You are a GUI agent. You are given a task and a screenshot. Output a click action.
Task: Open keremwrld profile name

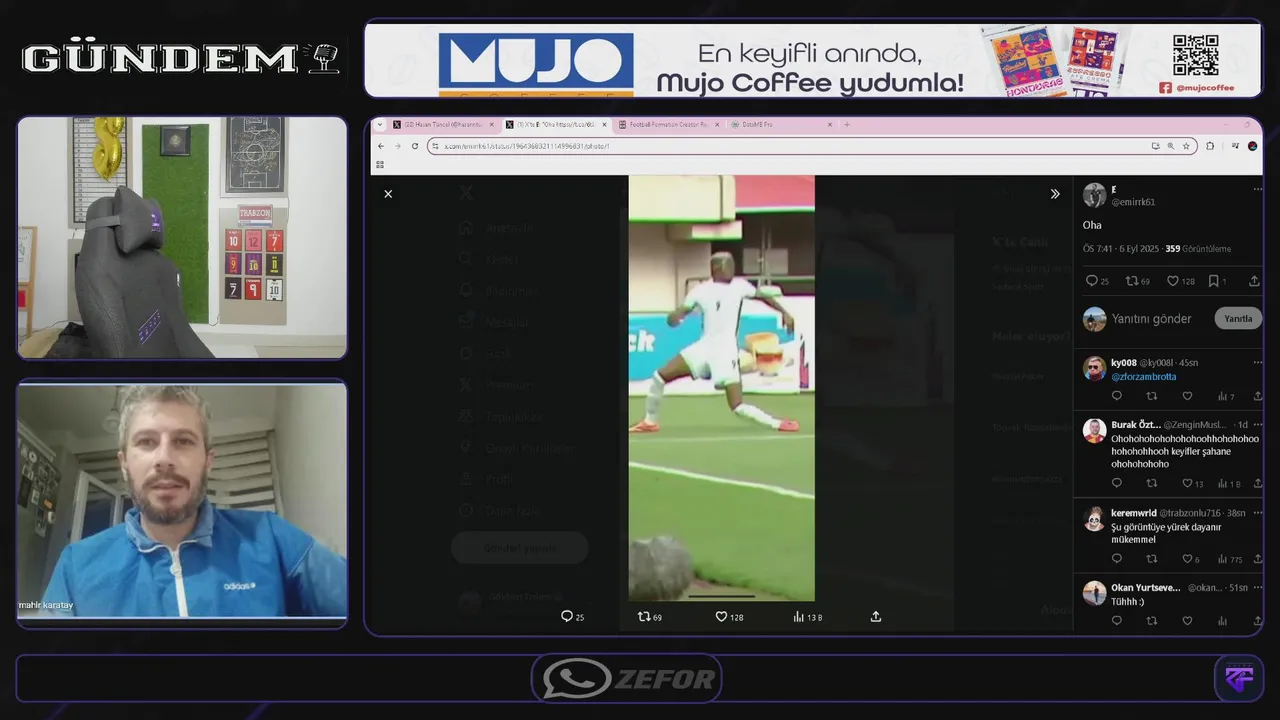point(1133,513)
